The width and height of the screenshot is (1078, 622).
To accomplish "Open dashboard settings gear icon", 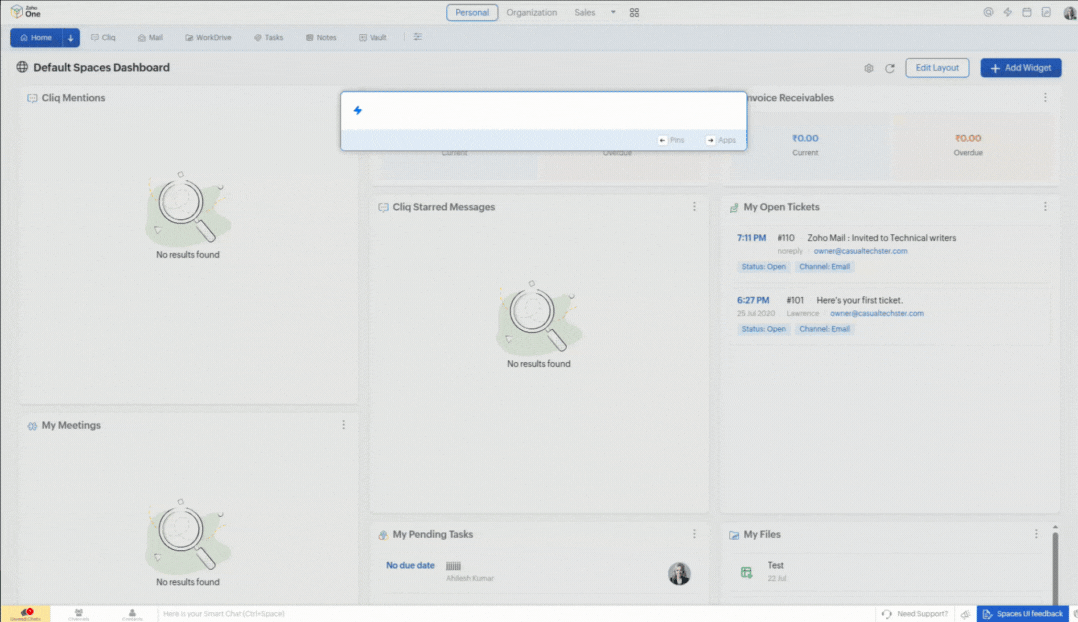I will (868, 68).
